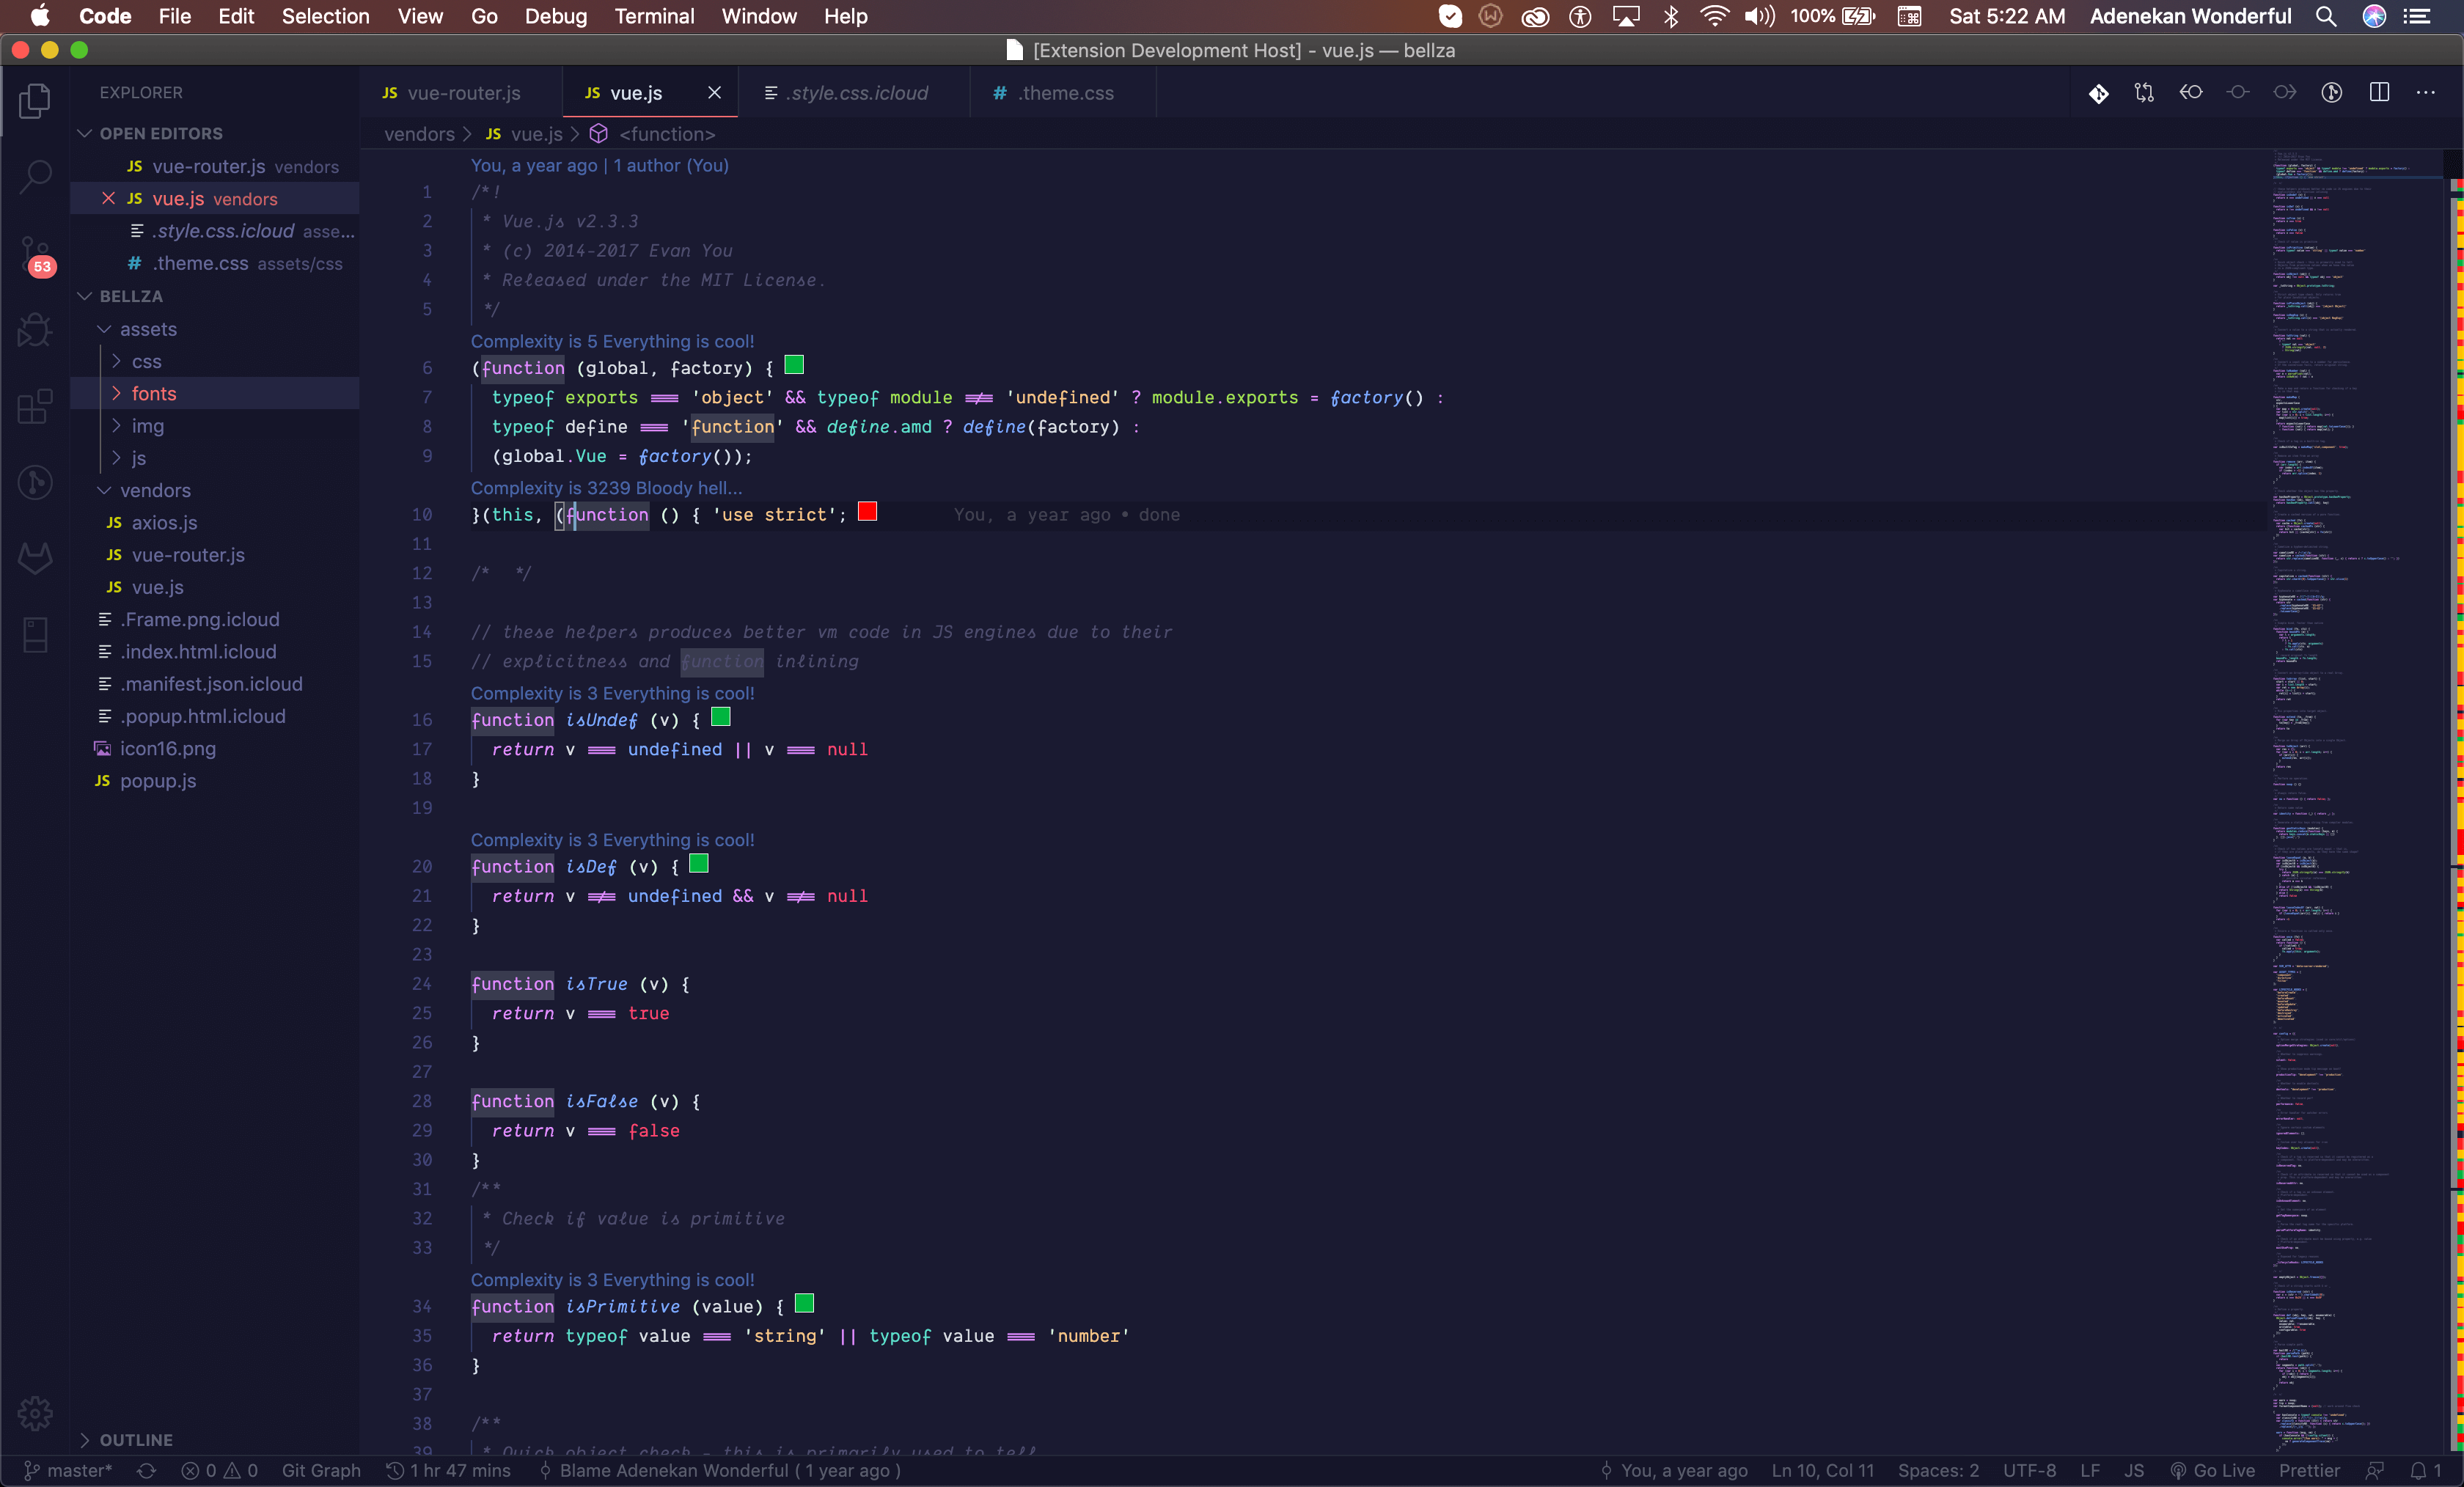The image size is (2464, 1487).
Task: Click sync changes icon in status bar
Action: pos(146,1470)
